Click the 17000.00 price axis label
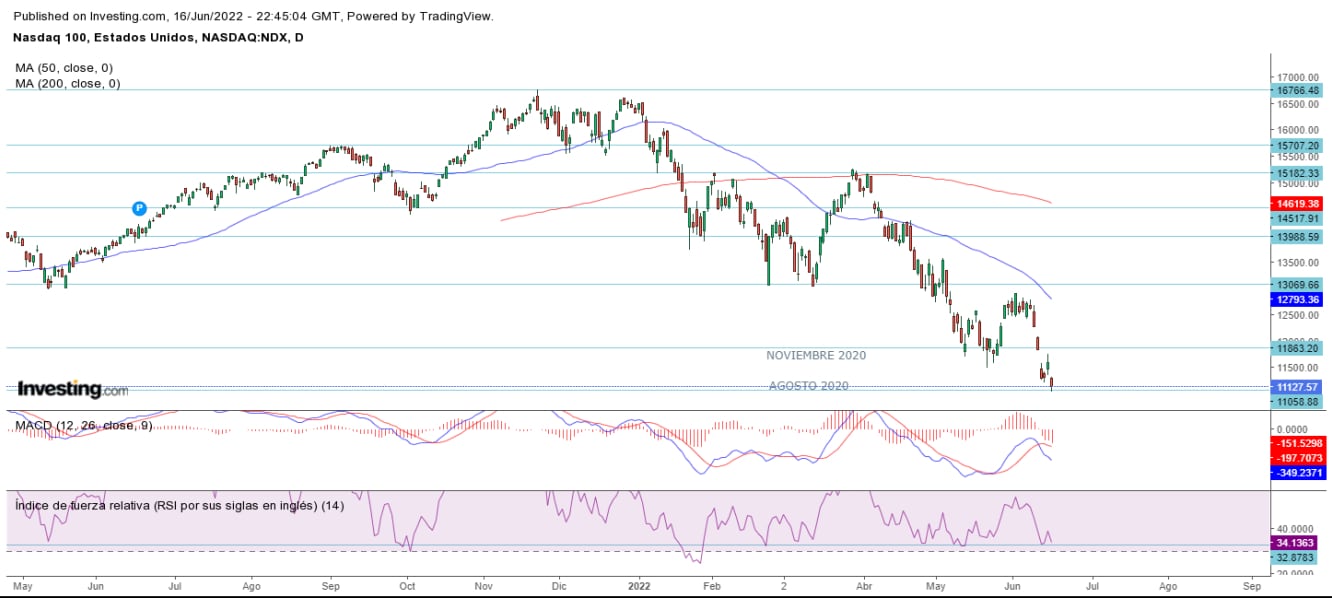This screenshot has height=598, width=1332. (1298, 77)
